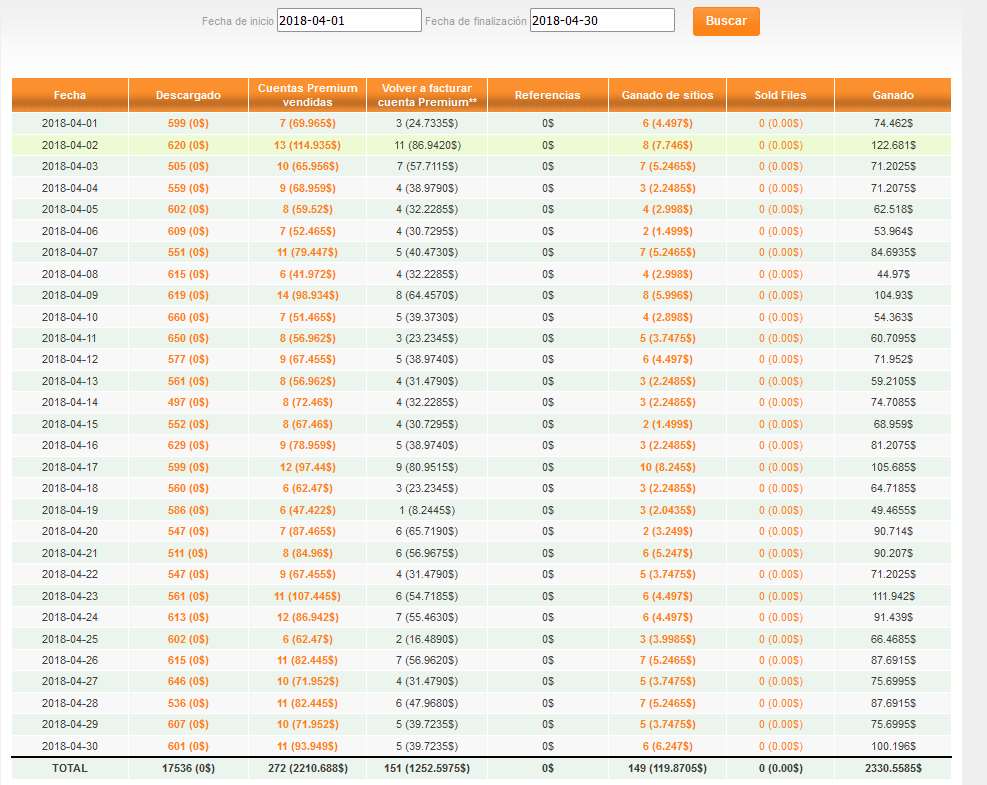Open the 13 (114.935$) premium accounts link

(x=307, y=145)
